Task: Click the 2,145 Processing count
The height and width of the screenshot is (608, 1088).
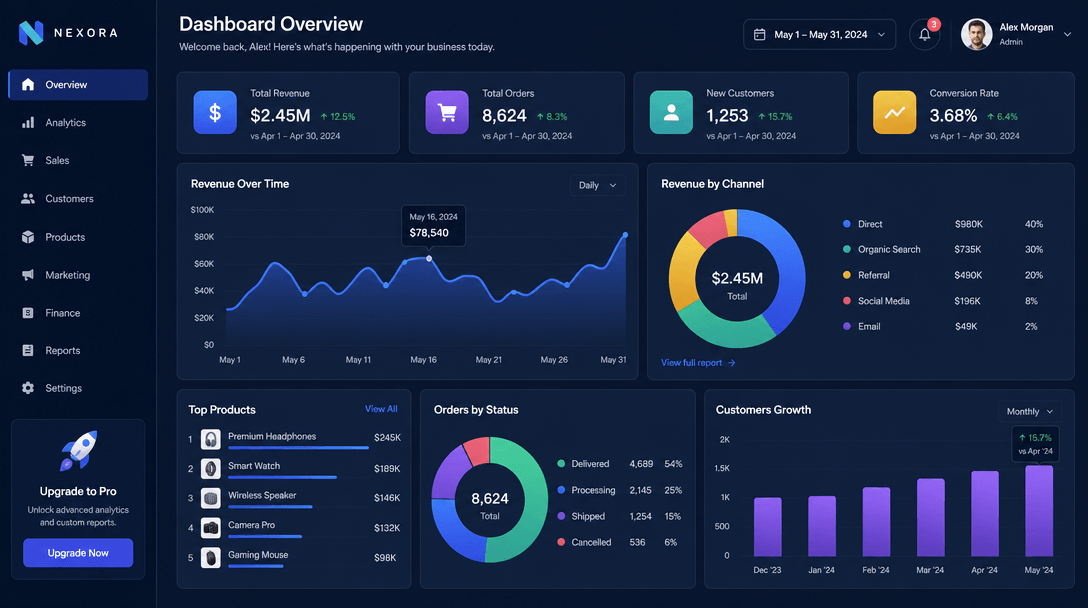Action: click(x=640, y=490)
